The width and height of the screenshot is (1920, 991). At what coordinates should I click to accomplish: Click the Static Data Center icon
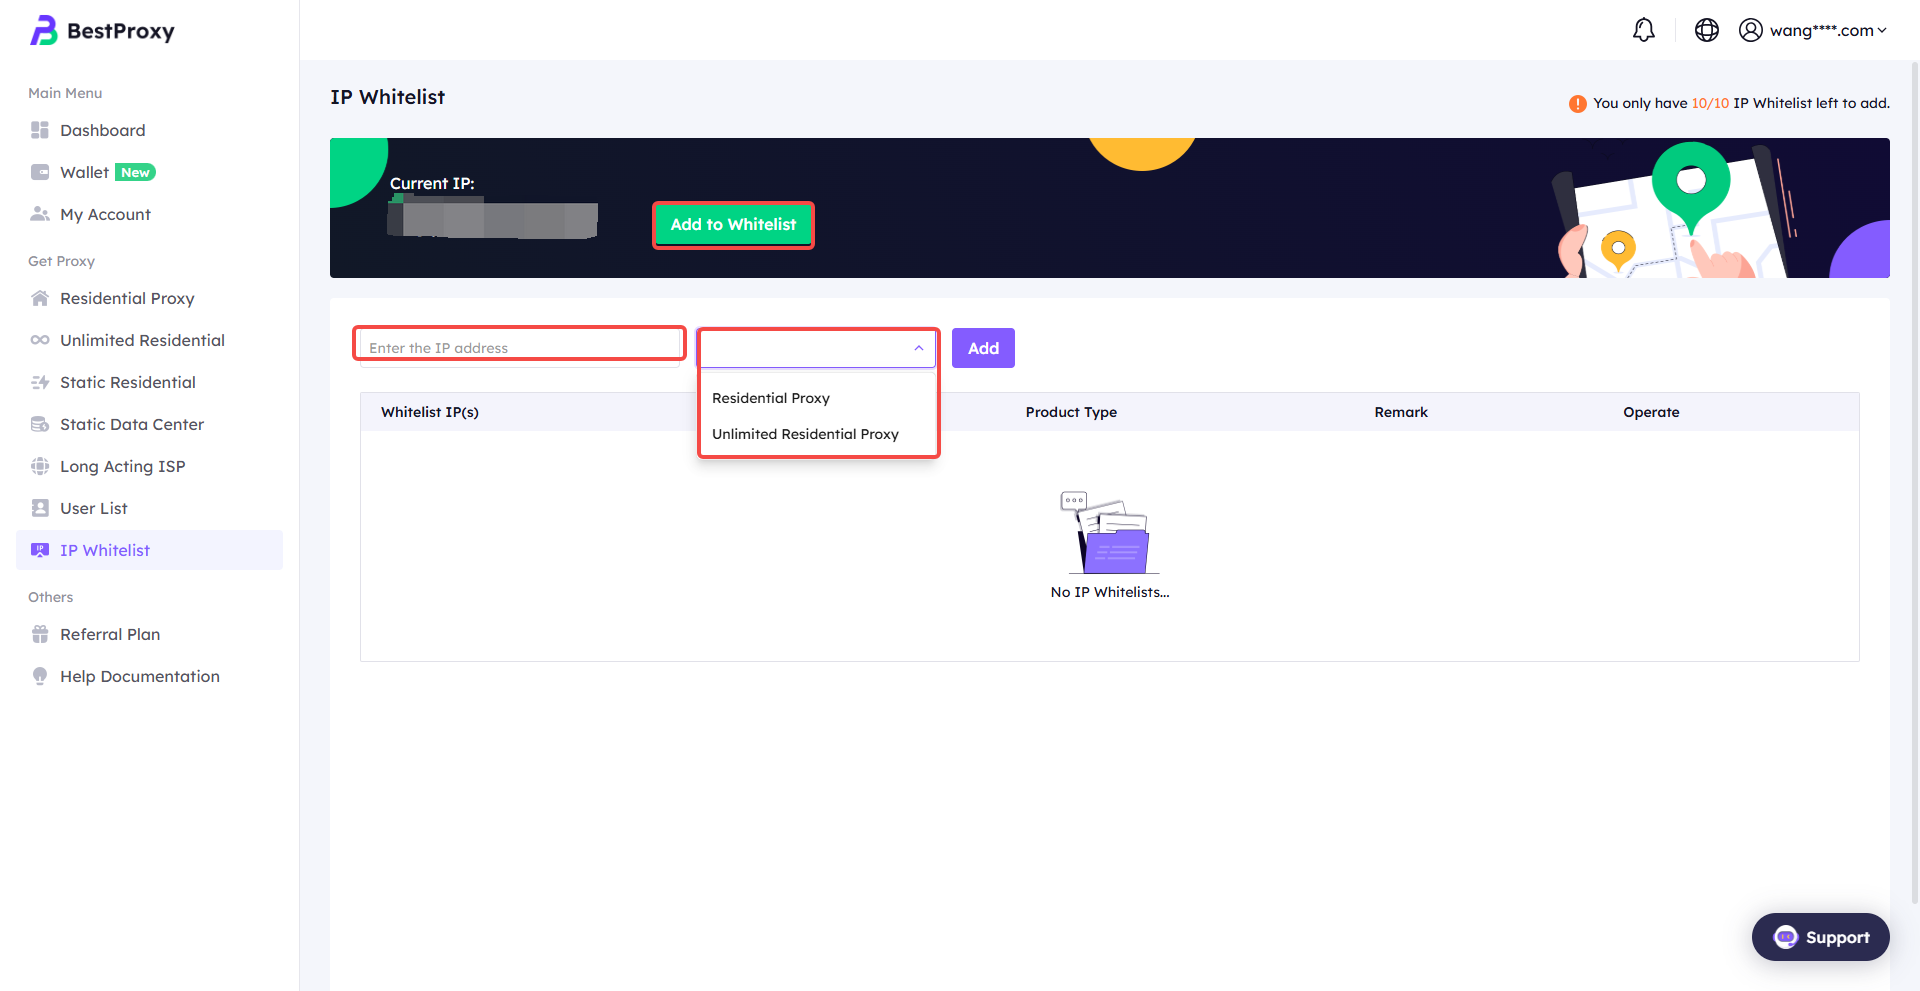click(x=40, y=424)
